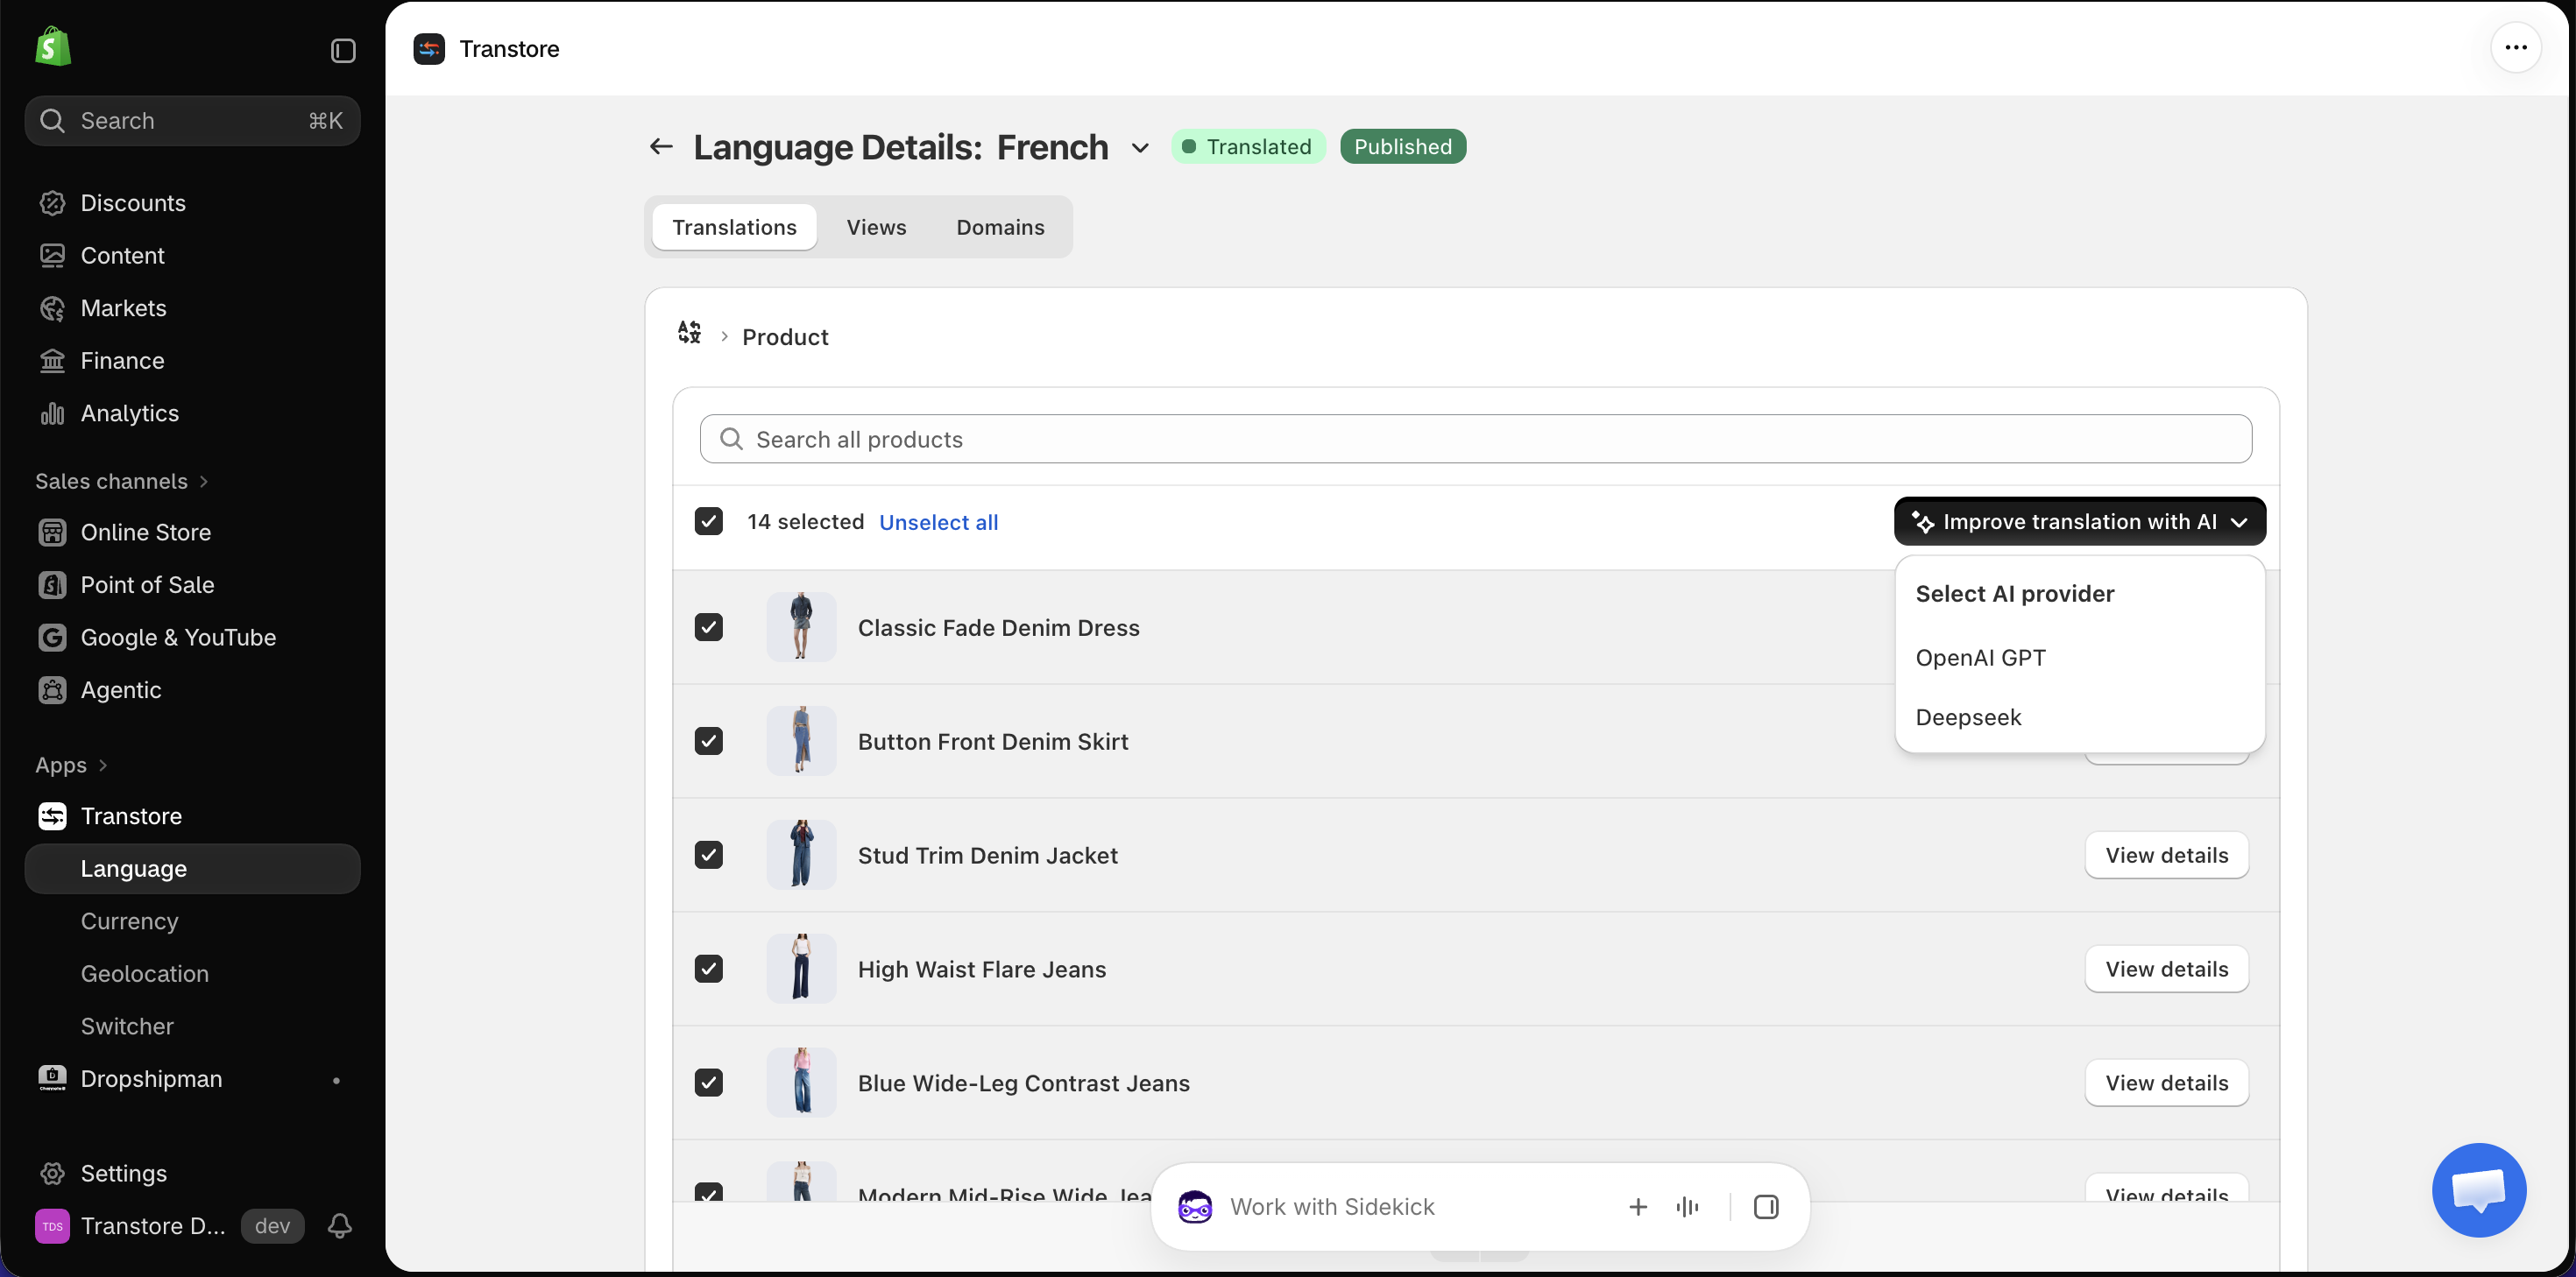2576x1277 pixels.
Task: Select the Translations tab
Action: coord(734,227)
